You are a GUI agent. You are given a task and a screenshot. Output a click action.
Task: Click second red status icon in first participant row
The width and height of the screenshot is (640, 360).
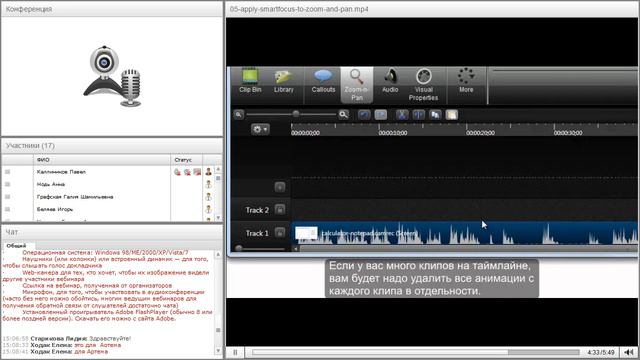187,172
